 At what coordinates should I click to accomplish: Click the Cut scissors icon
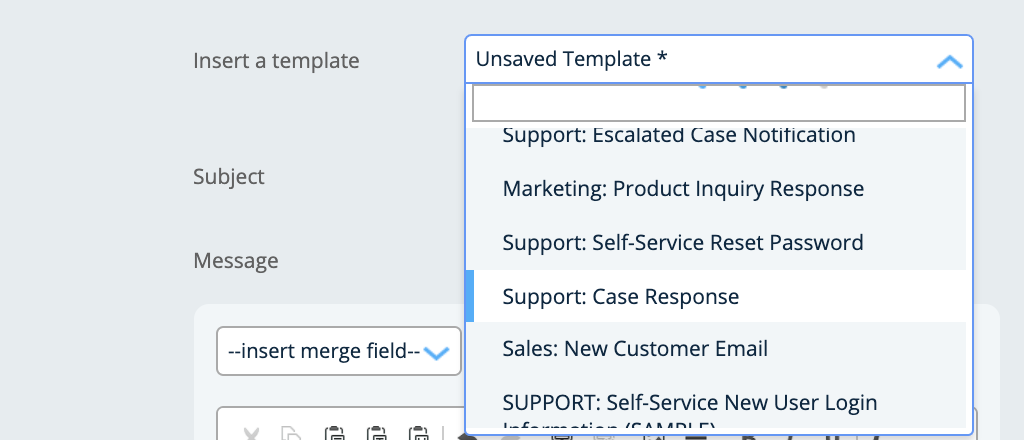[251, 433]
